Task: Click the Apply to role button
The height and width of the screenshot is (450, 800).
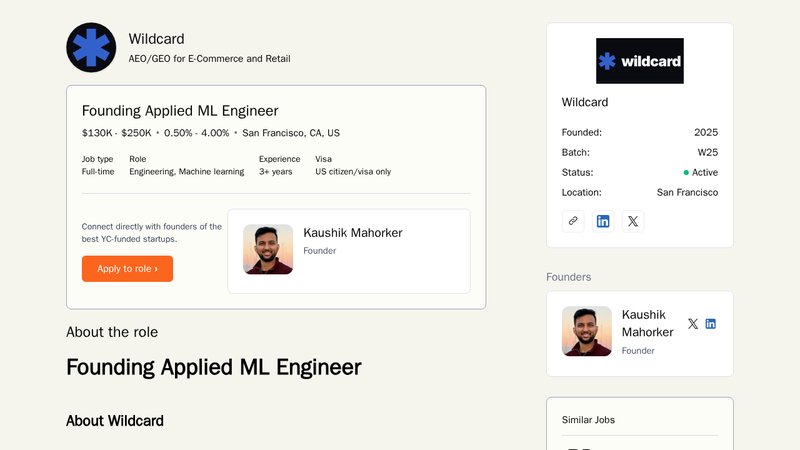Action: (x=128, y=268)
